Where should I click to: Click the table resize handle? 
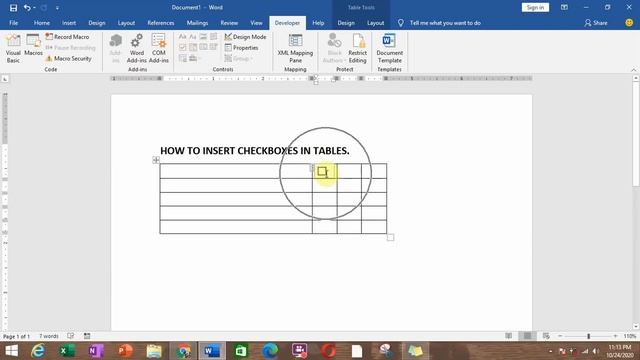point(391,238)
